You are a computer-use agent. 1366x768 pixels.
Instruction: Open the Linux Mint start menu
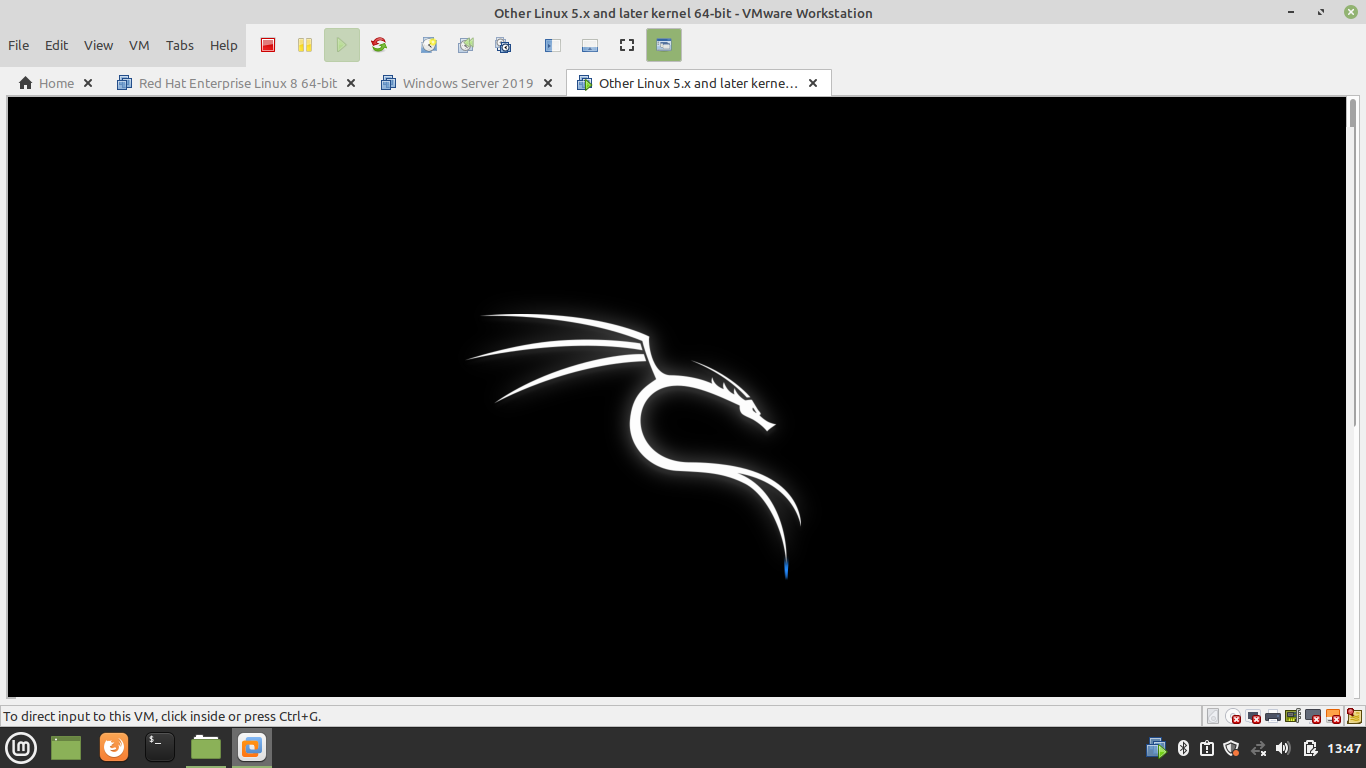pyautogui.click(x=21, y=747)
